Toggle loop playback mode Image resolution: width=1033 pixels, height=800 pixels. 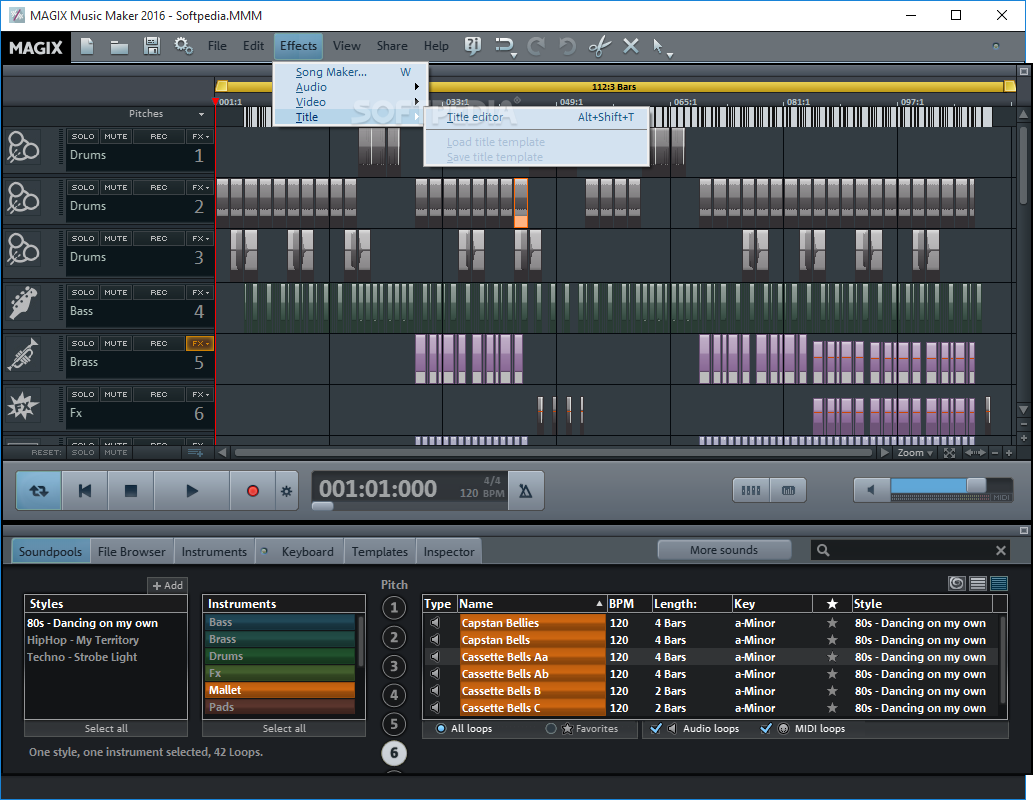(39, 490)
